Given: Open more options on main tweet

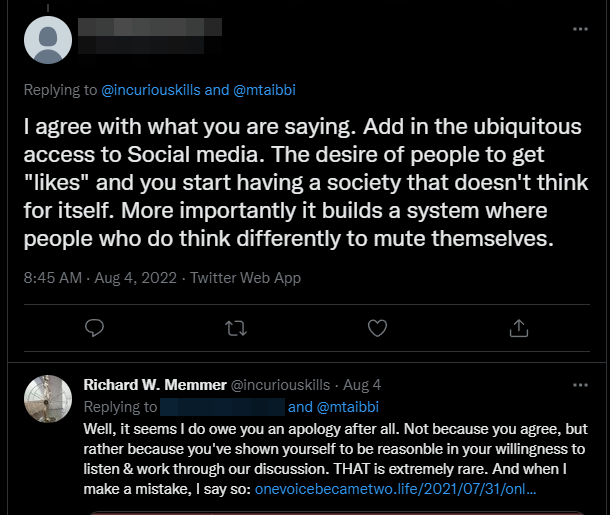Looking at the screenshot, I should [x=580, y=30].
